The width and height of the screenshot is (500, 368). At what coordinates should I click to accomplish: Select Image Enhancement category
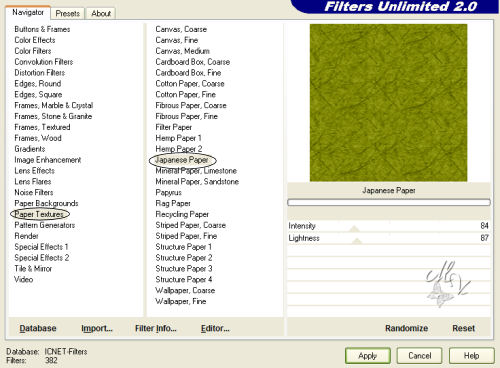point(48,160)
